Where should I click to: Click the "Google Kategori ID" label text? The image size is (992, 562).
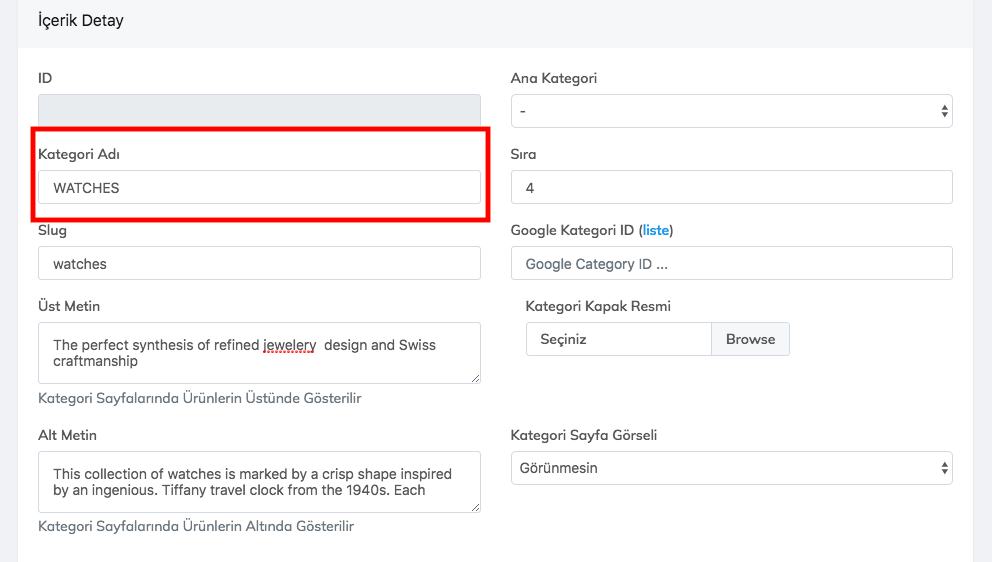572,230
